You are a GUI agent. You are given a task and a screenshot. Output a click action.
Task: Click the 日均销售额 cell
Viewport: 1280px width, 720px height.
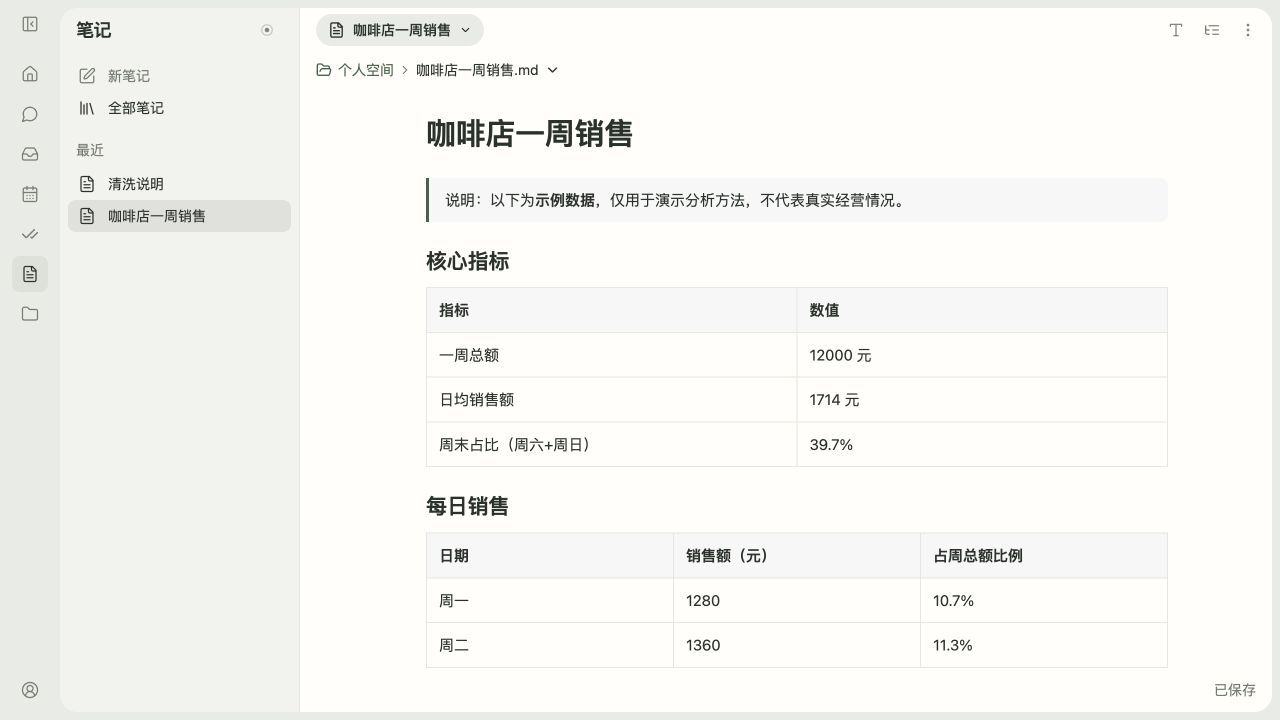pyautogui.click(x=612, y=400)
